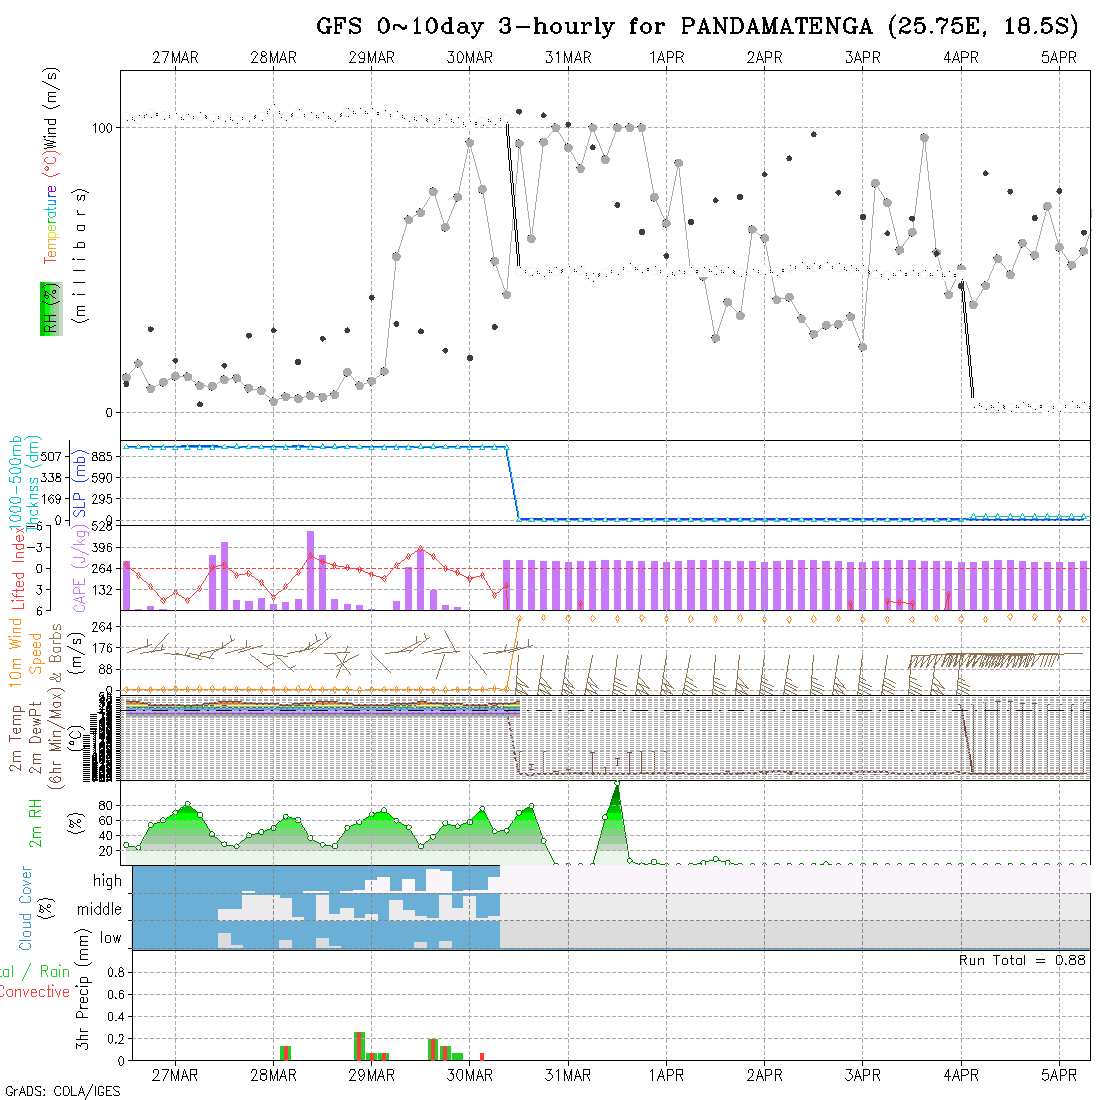Click the 'low' cloud cover row label

[110, 938]
